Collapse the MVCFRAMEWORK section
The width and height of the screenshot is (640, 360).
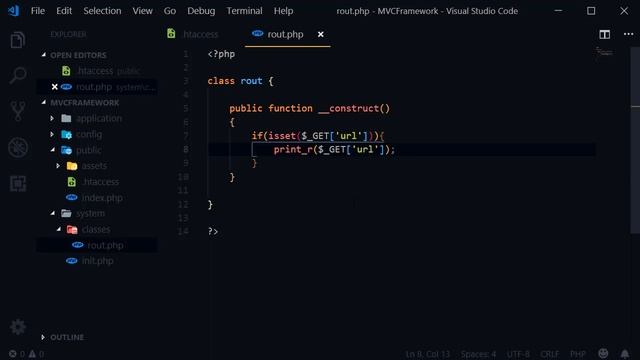coord(84,102)
